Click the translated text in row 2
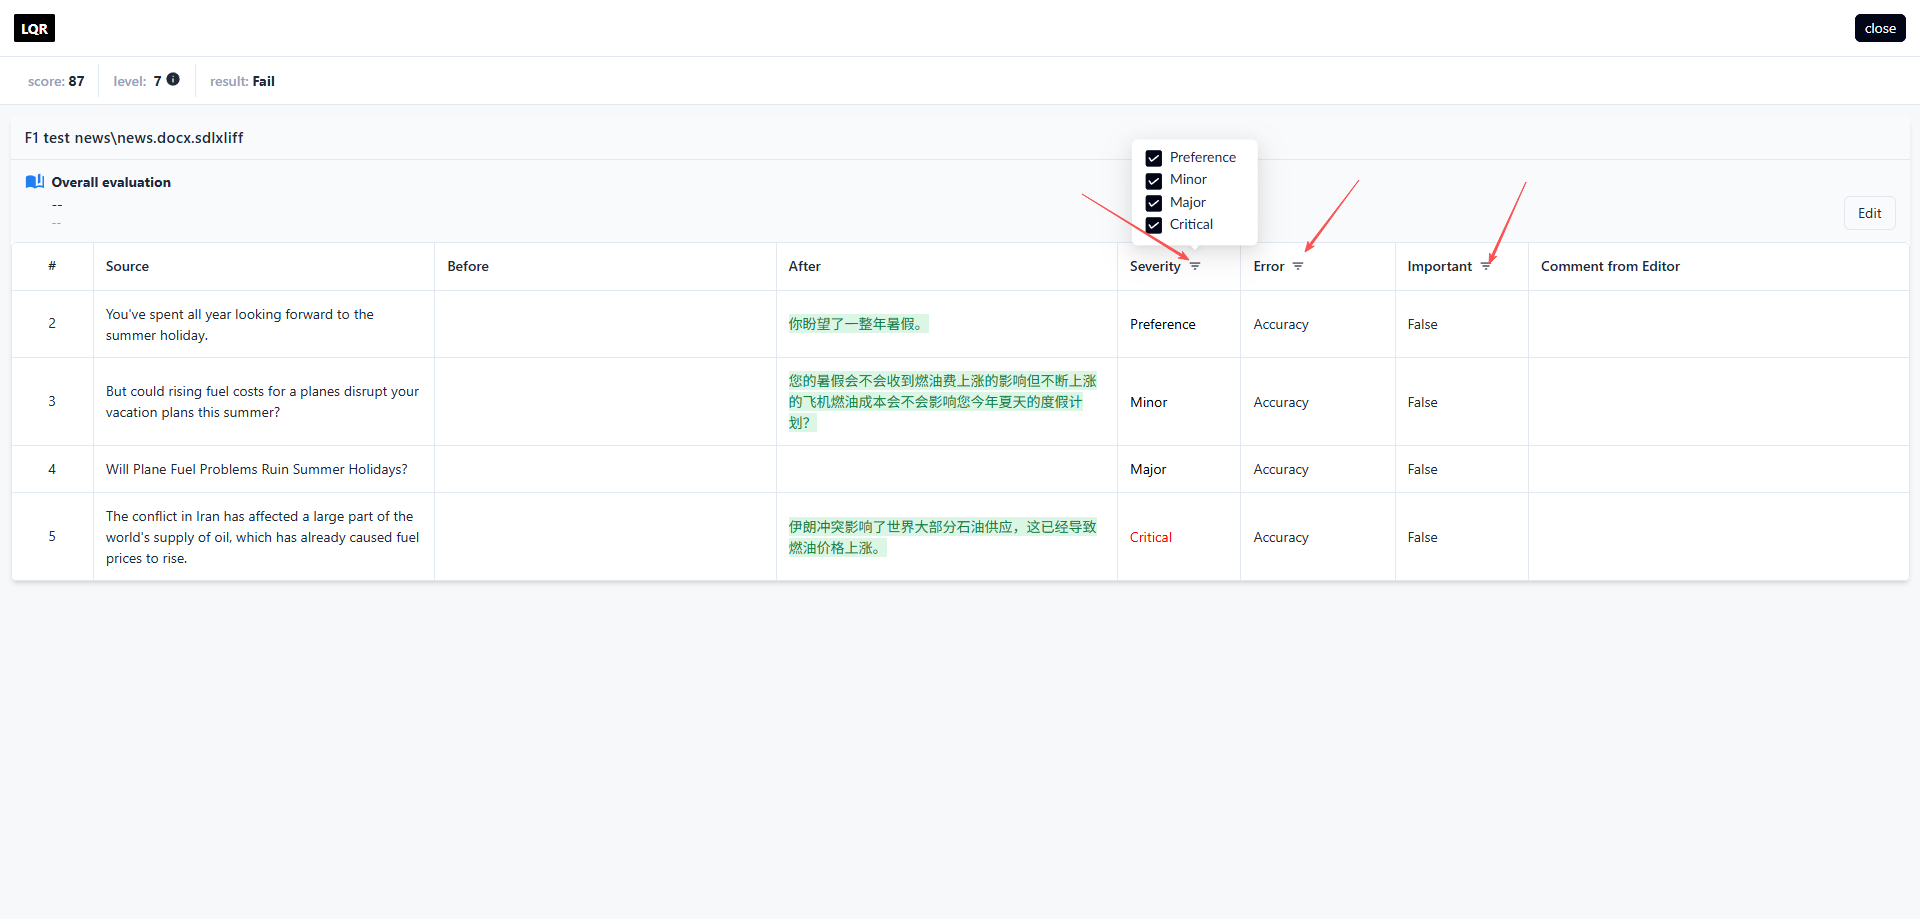Viewport: 1920px width, 919px height. click(858, 324)
